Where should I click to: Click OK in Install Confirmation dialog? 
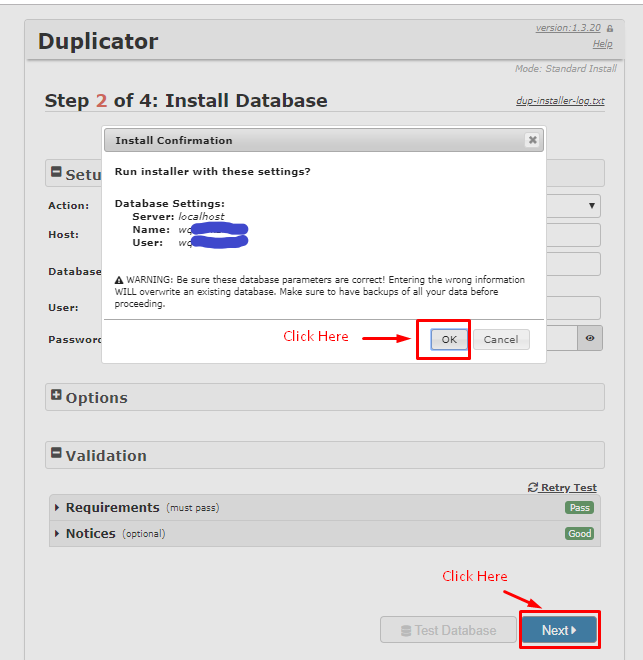[x=449, y=339]
